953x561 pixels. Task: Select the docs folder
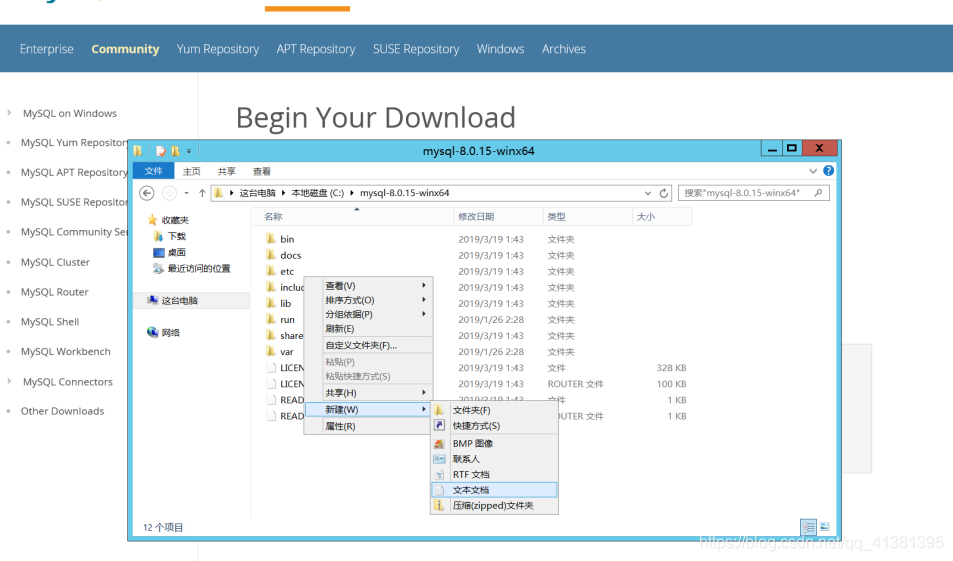(290, 255)
